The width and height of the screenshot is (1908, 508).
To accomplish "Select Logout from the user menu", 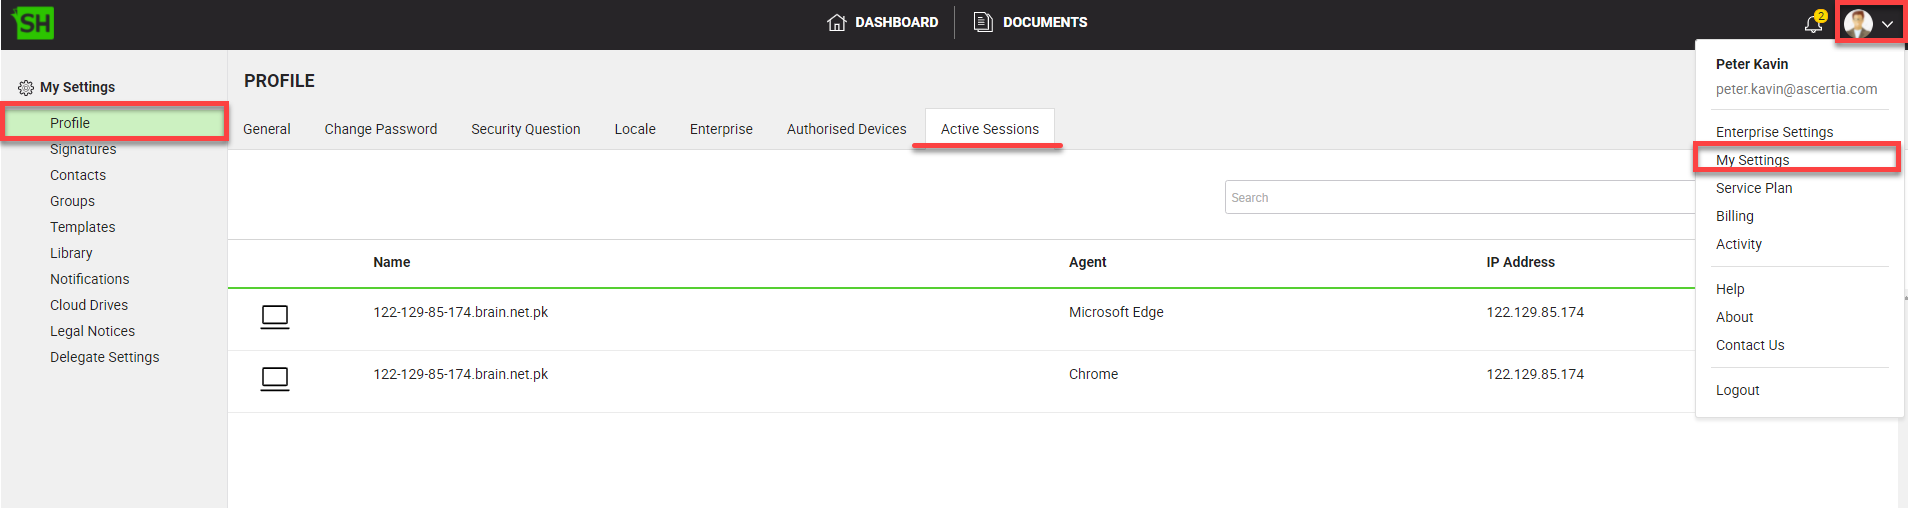I will [x=1737, y=390].
